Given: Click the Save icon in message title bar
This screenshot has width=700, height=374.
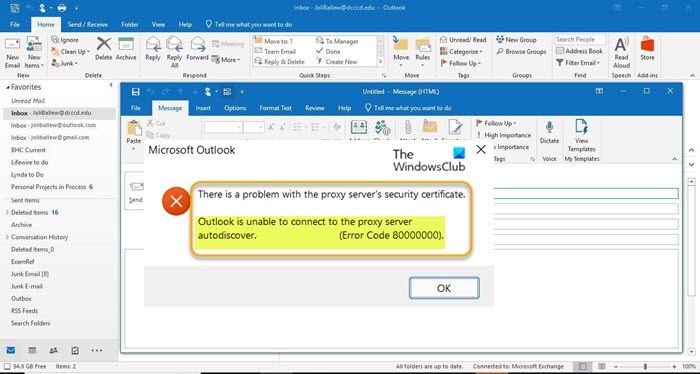Looking at the screenshot, I should [136, 92].
